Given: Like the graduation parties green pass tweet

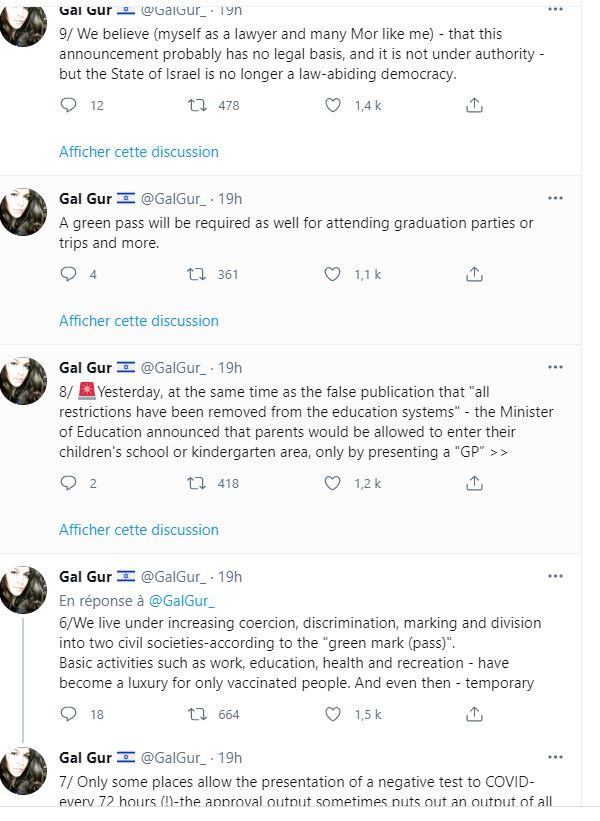Looking at the screenshot, I should point(333,274).
